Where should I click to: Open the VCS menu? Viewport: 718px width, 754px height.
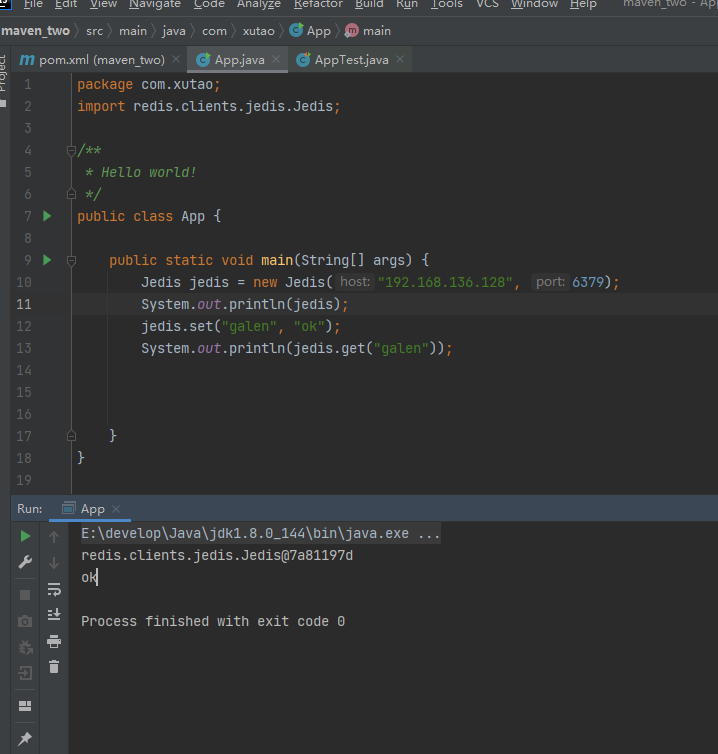pyautogui.click(x=487, y=4)
